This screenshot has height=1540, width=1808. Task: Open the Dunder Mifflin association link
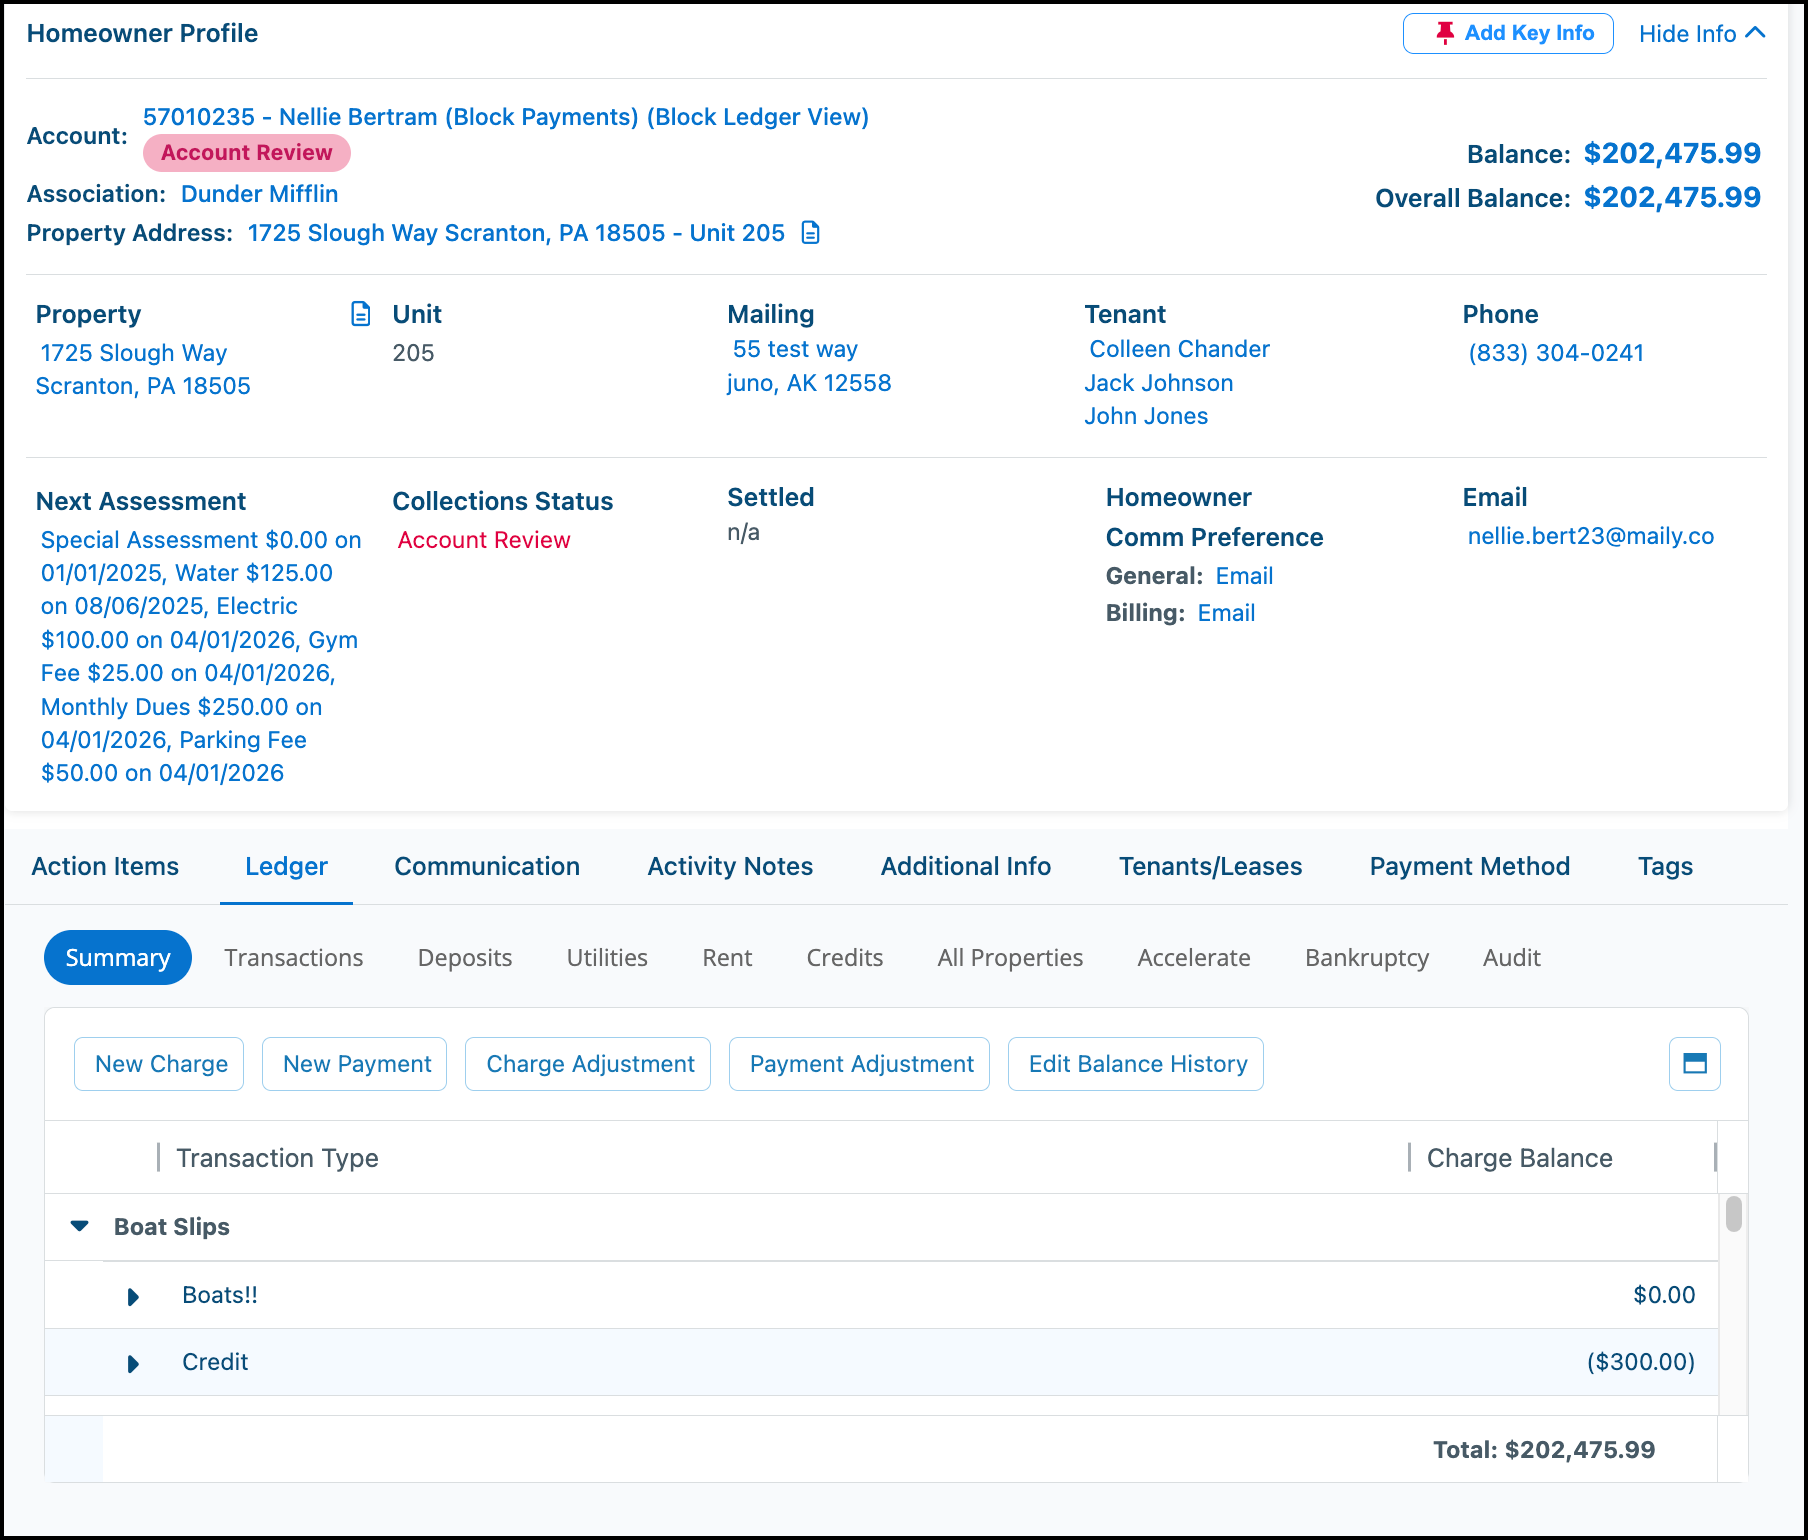pos(260,194)
